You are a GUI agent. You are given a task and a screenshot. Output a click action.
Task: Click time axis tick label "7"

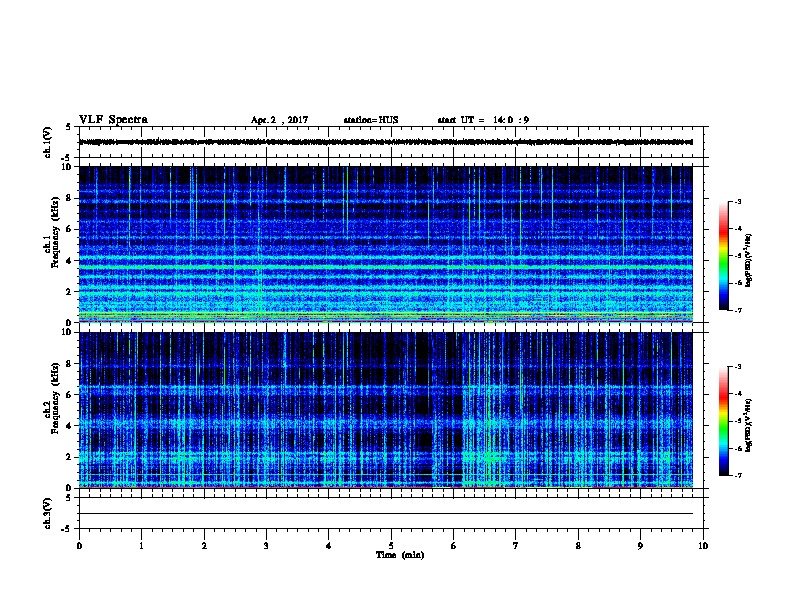pos(516,546)
